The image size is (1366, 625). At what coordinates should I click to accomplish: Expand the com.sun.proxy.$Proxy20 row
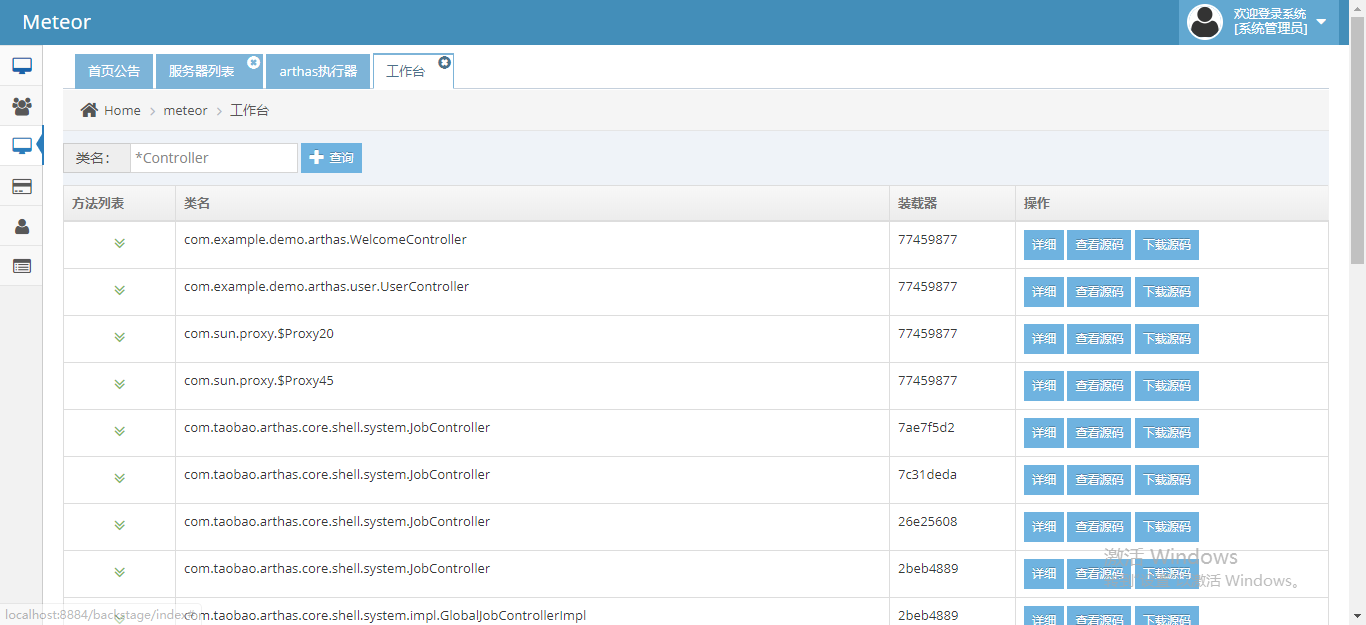coord(119,337)
